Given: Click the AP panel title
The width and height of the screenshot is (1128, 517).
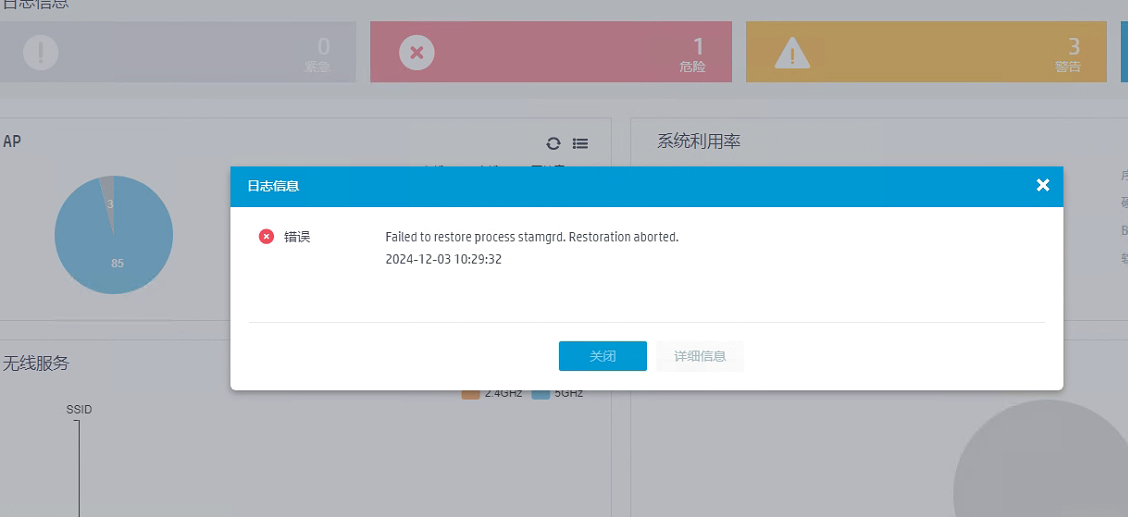Looking at the screenshot, I should pyautogui.click(x=12, y=141).
